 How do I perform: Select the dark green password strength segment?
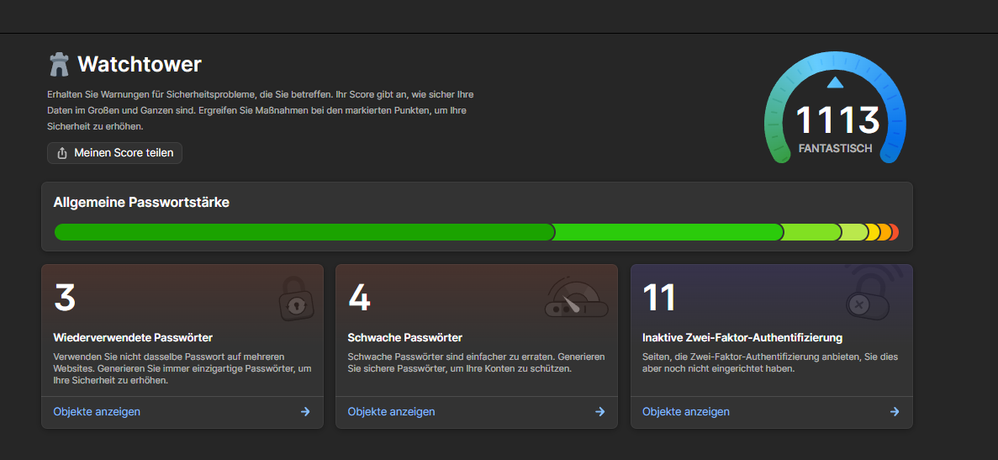300,232
